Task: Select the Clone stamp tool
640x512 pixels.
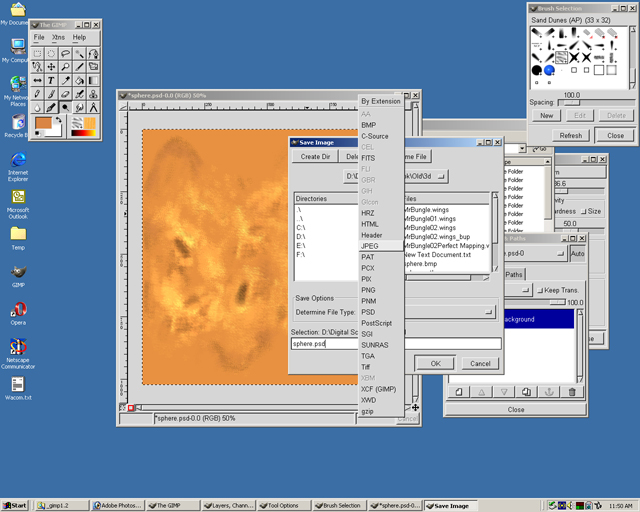Action: (93, 94)
